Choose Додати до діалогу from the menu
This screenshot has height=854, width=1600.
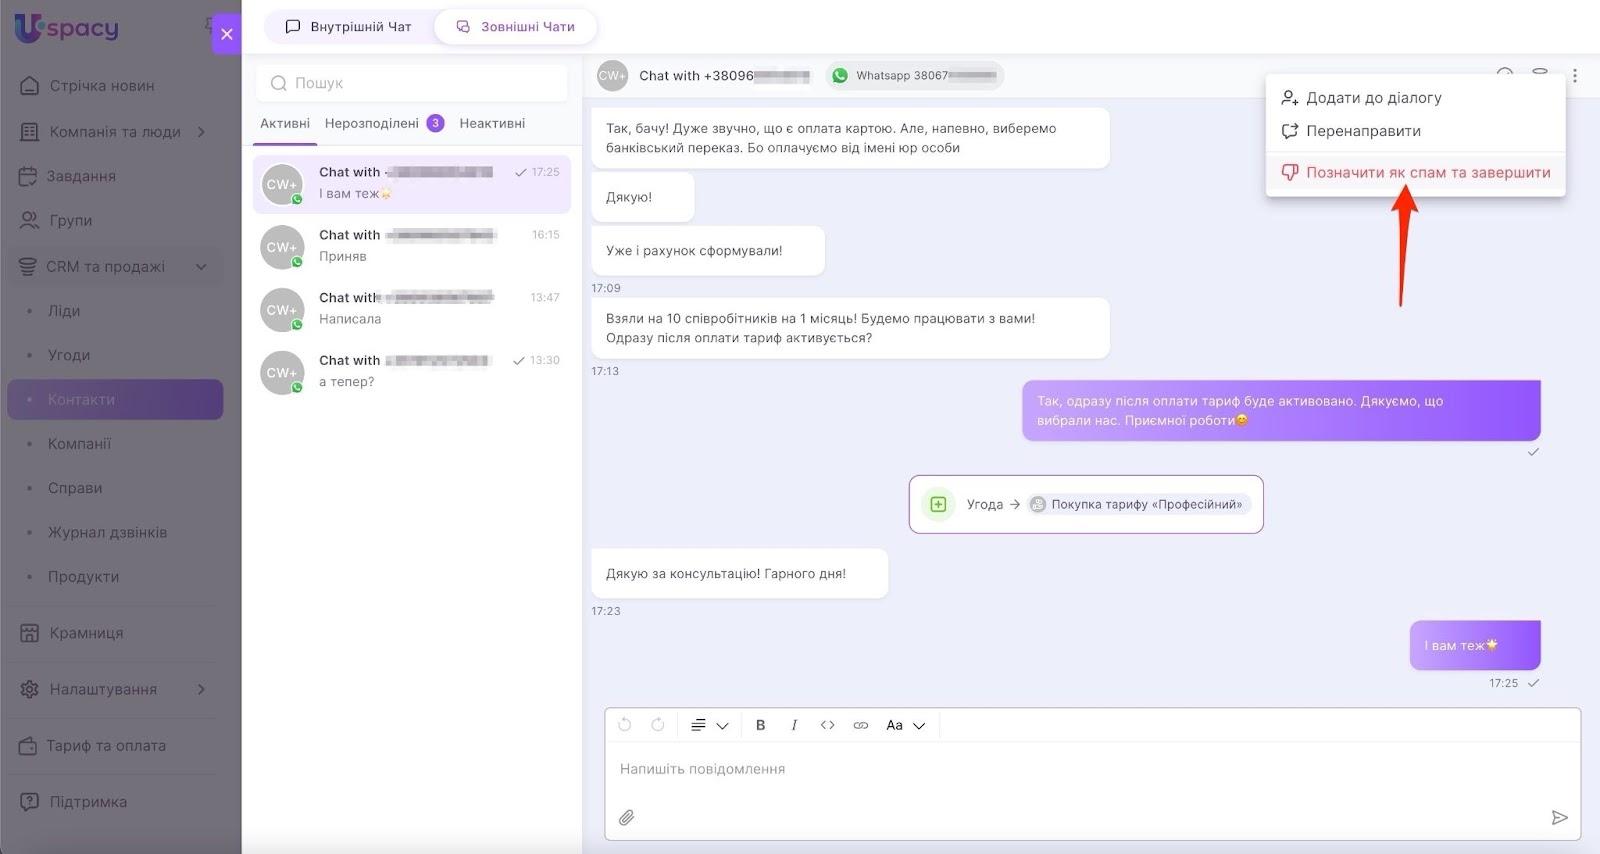(x=1415, y=98)
